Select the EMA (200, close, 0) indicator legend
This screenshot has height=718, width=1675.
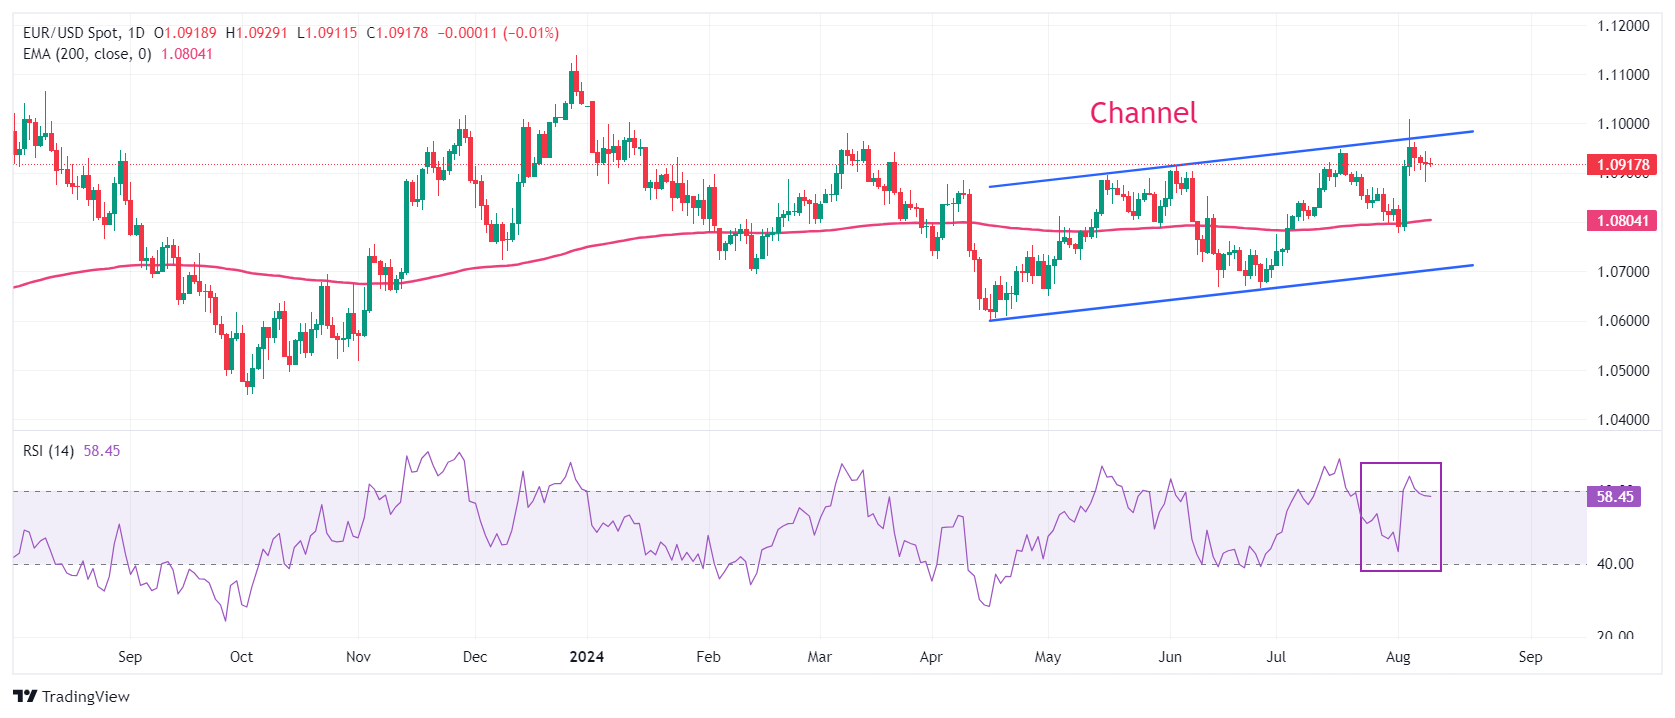point(87,54)
